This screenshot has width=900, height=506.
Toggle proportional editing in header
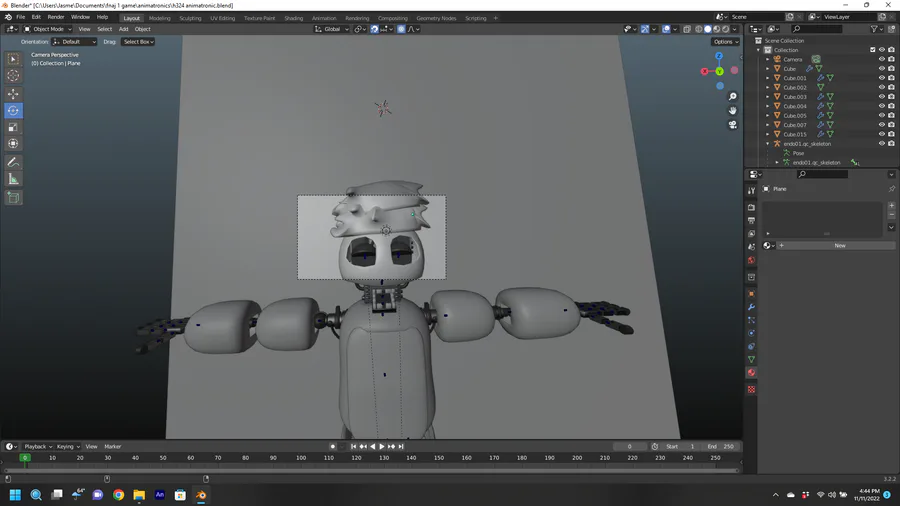pyautogui.click(x=401, y=29)
